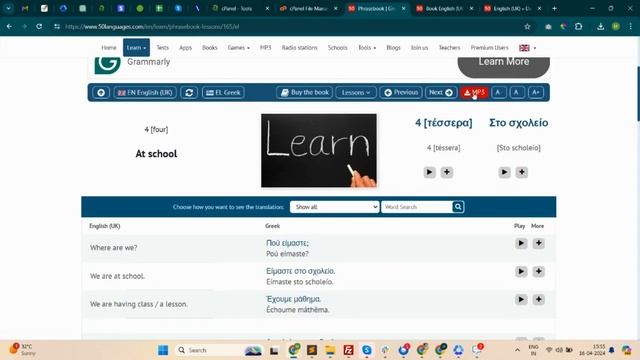
Task: Open the Join us page
Action: click(420, 48)
